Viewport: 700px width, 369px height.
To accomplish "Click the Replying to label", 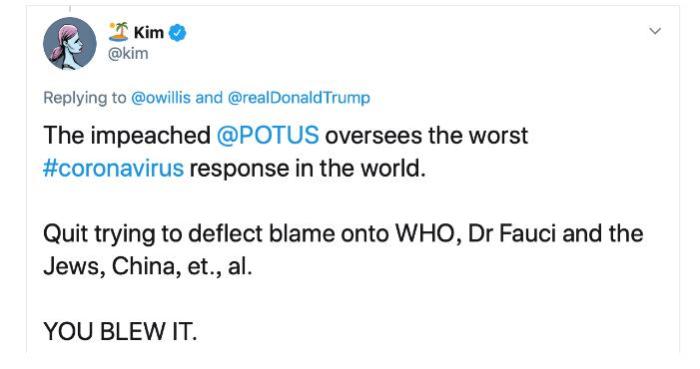I will pos(85,98).
